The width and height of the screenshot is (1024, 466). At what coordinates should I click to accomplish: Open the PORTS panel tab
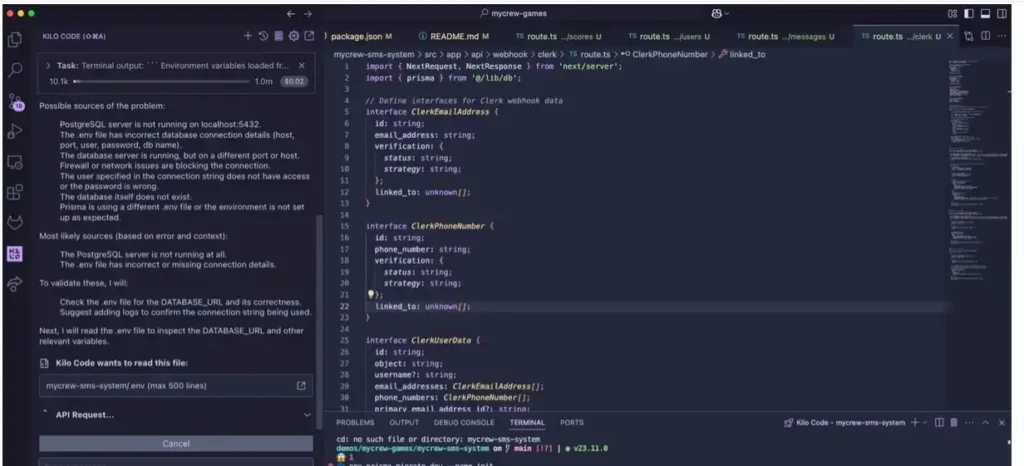[x=571, y=422]
